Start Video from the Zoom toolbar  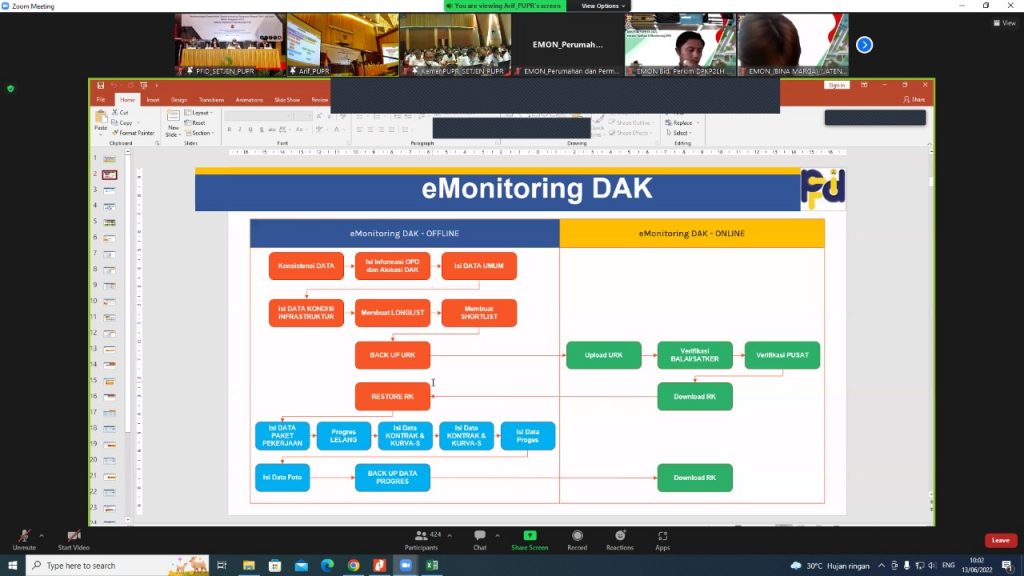coord(73,537)
